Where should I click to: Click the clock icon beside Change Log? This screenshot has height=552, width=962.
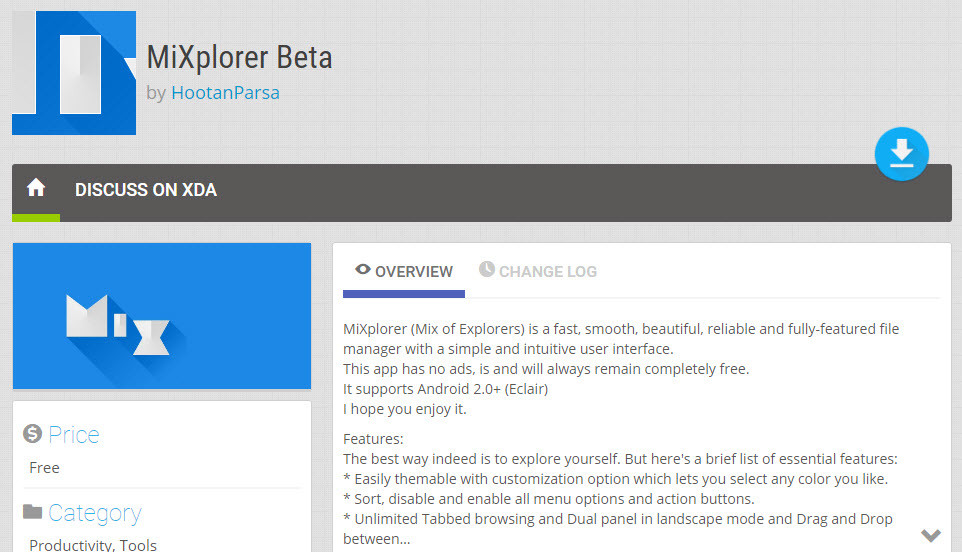[x=487, y=270]
